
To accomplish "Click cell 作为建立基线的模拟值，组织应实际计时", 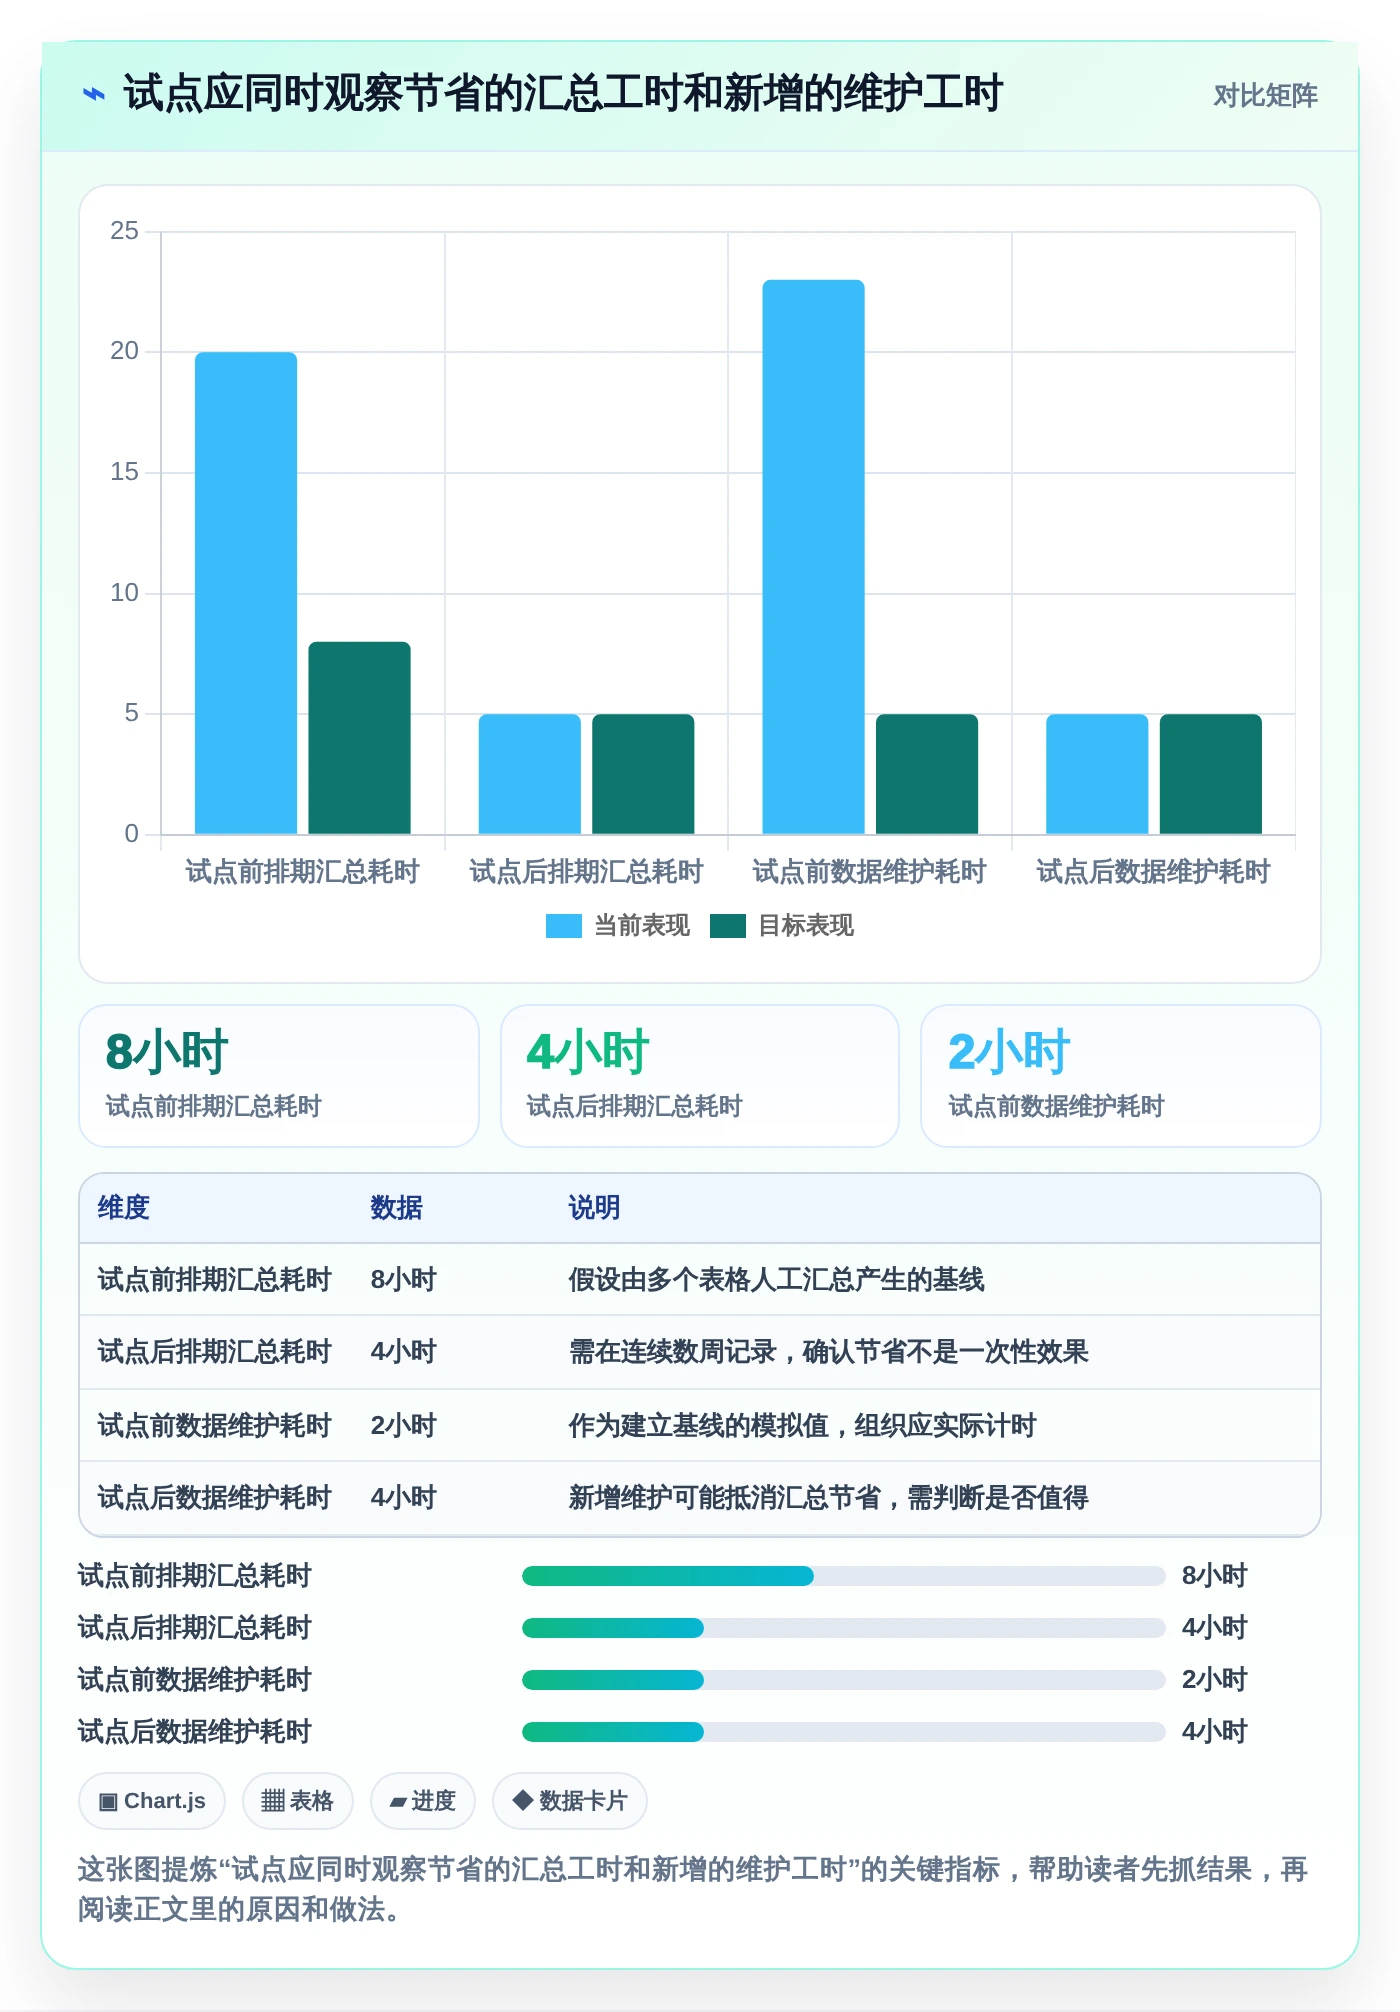I will (803, 1426).
